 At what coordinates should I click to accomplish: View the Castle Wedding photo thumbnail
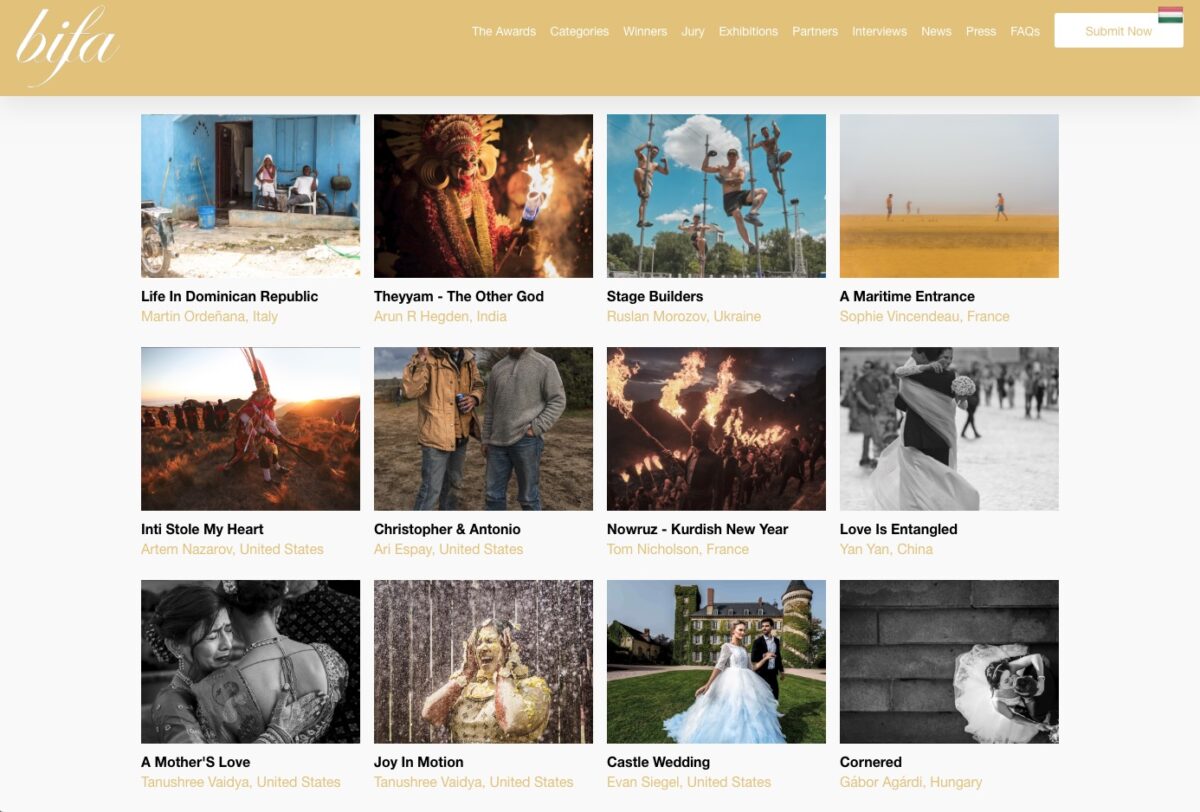[716, 661]
